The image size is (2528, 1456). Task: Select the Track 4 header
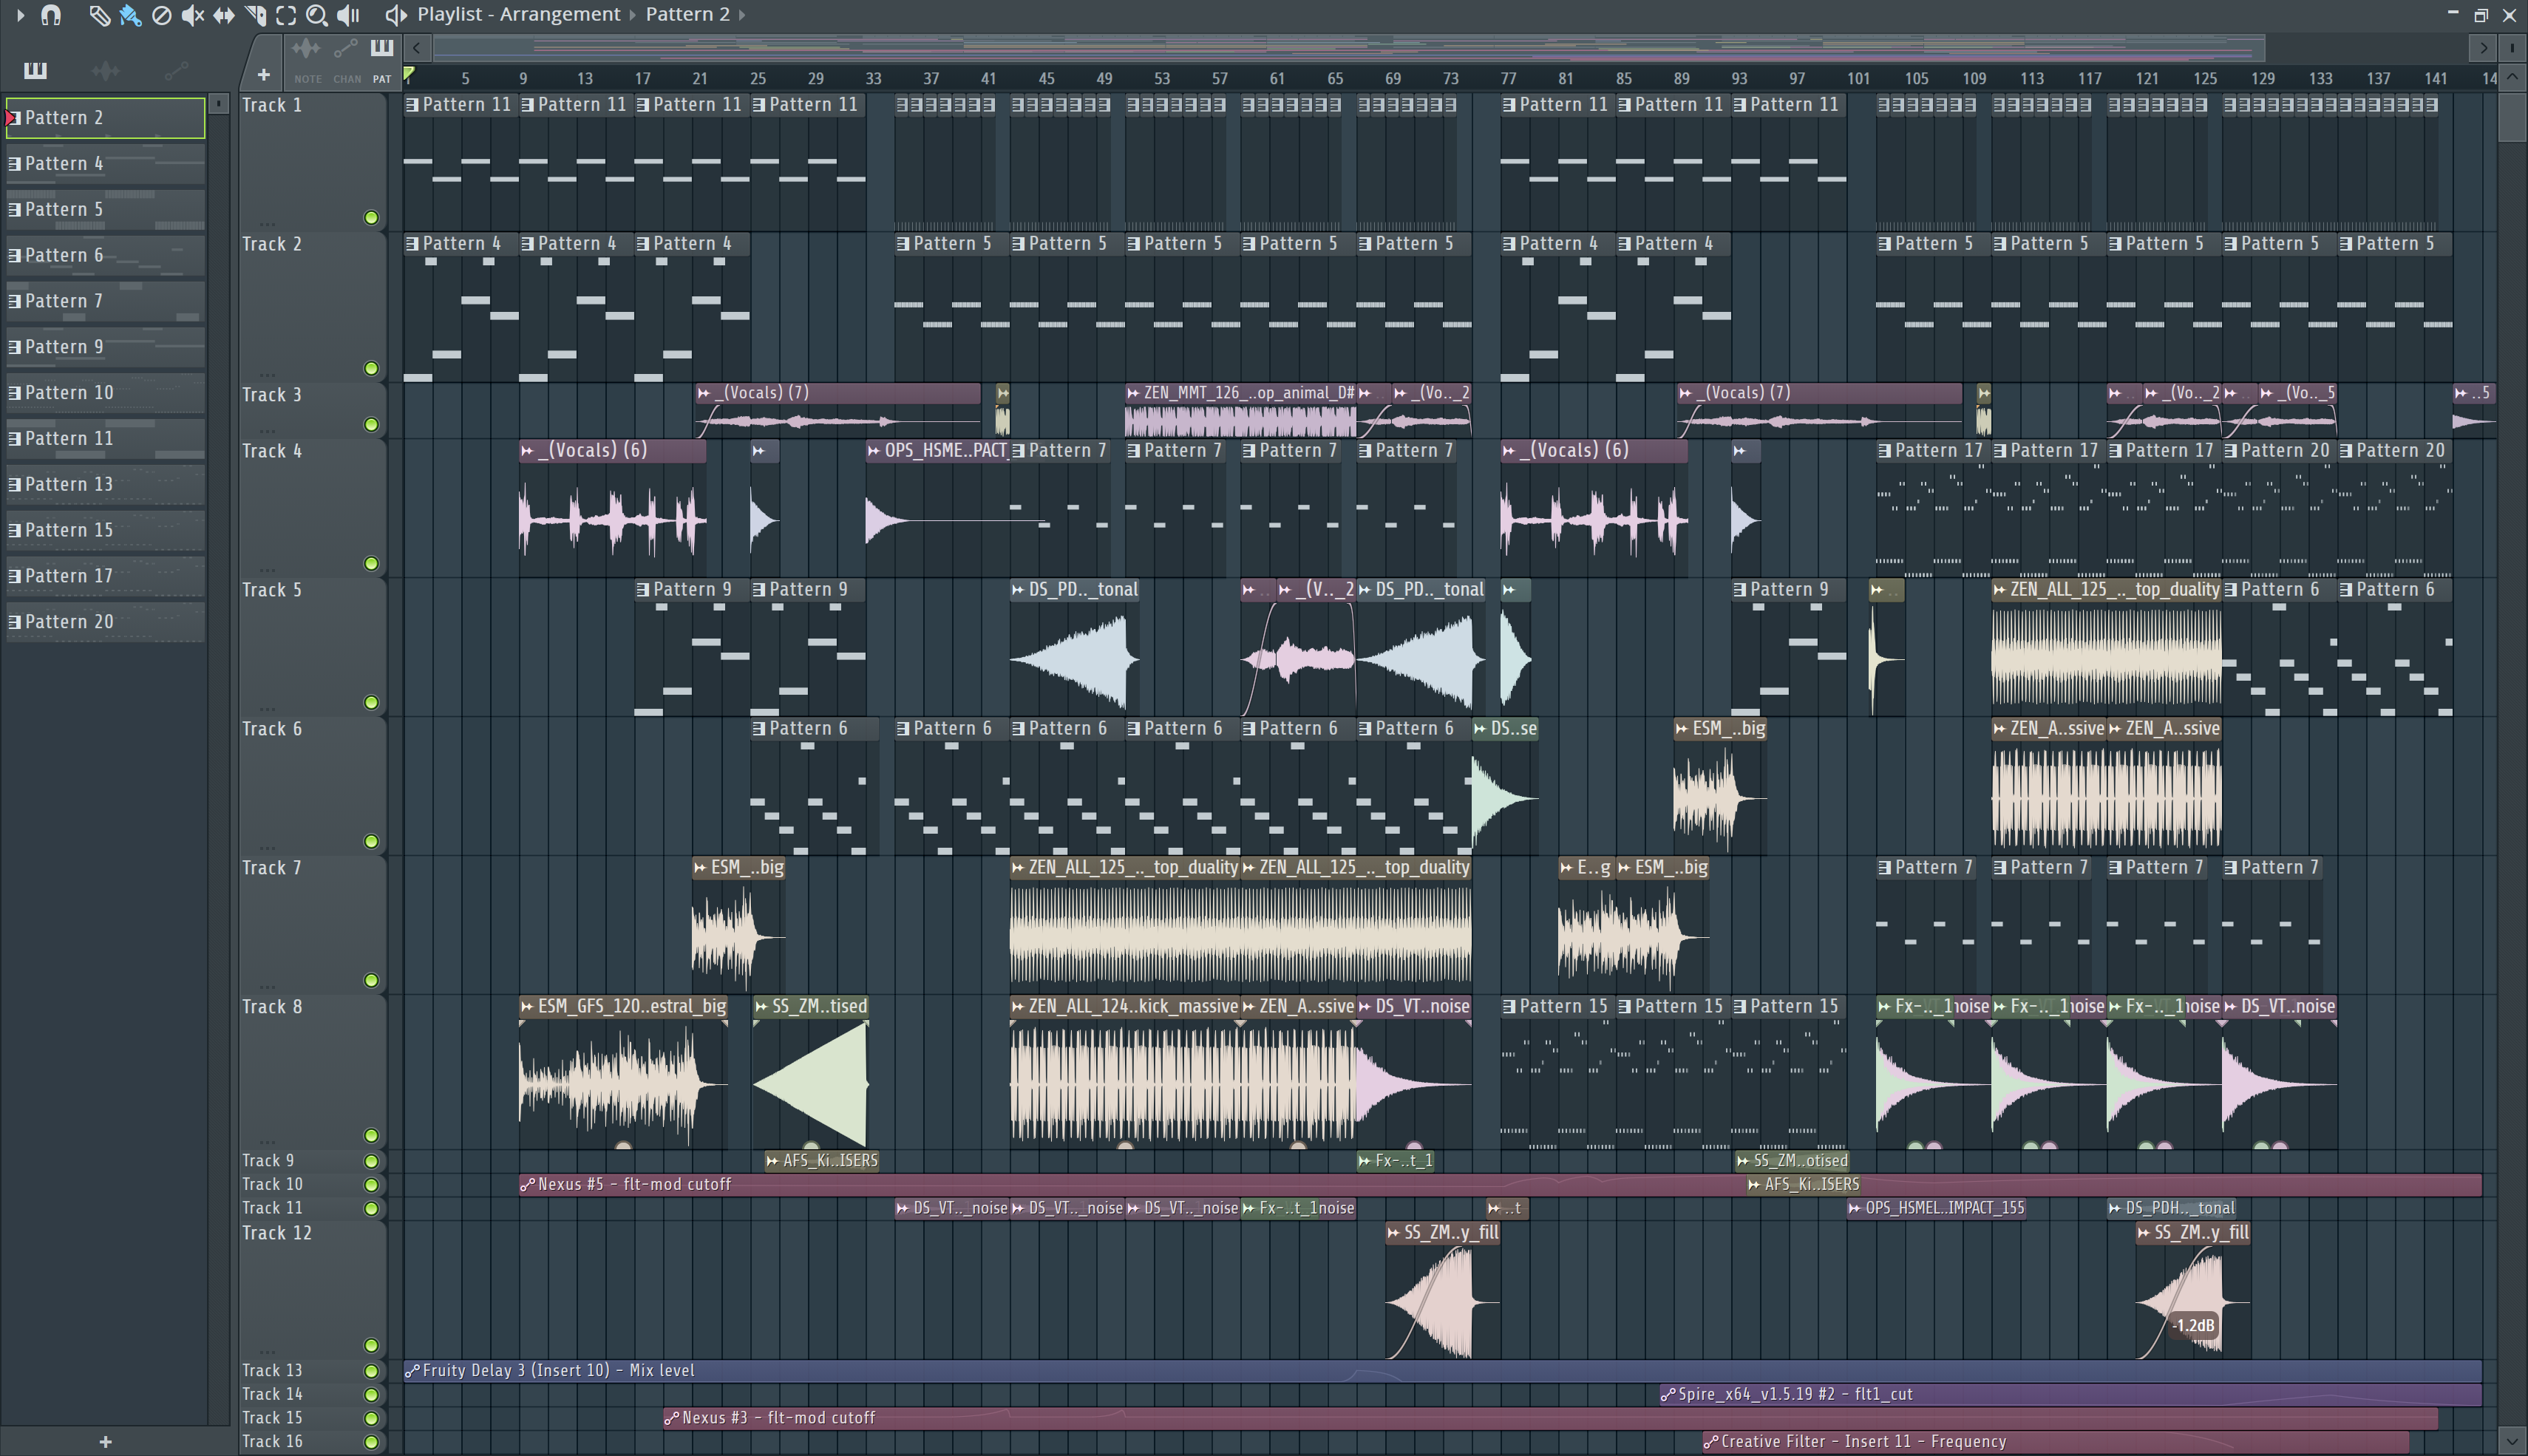pyautogui.click(x=312, y=506)
